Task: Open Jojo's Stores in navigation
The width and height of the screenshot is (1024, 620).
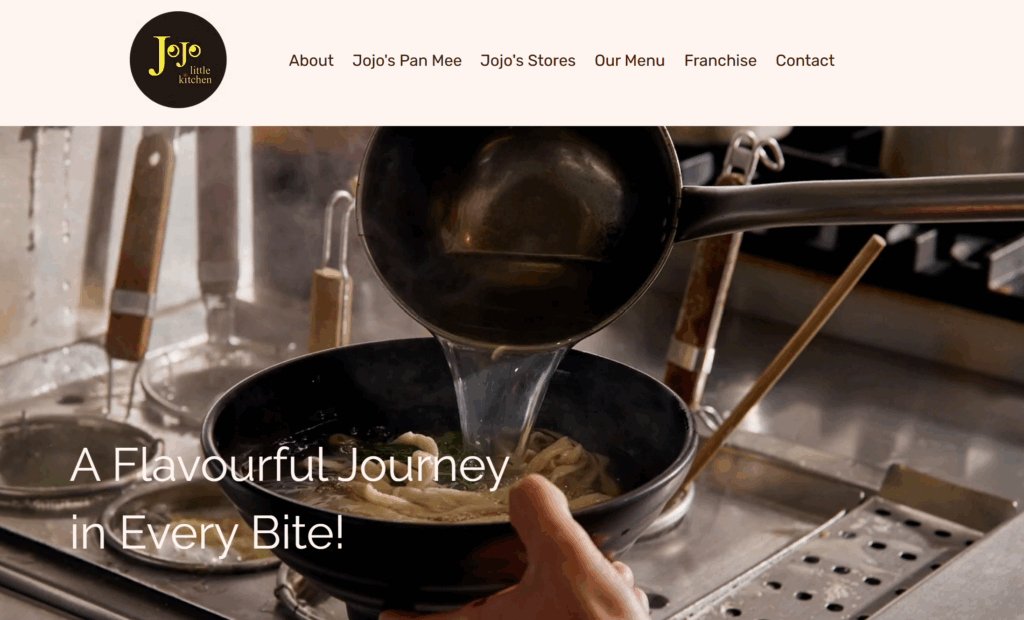Action: coord(528,61)
